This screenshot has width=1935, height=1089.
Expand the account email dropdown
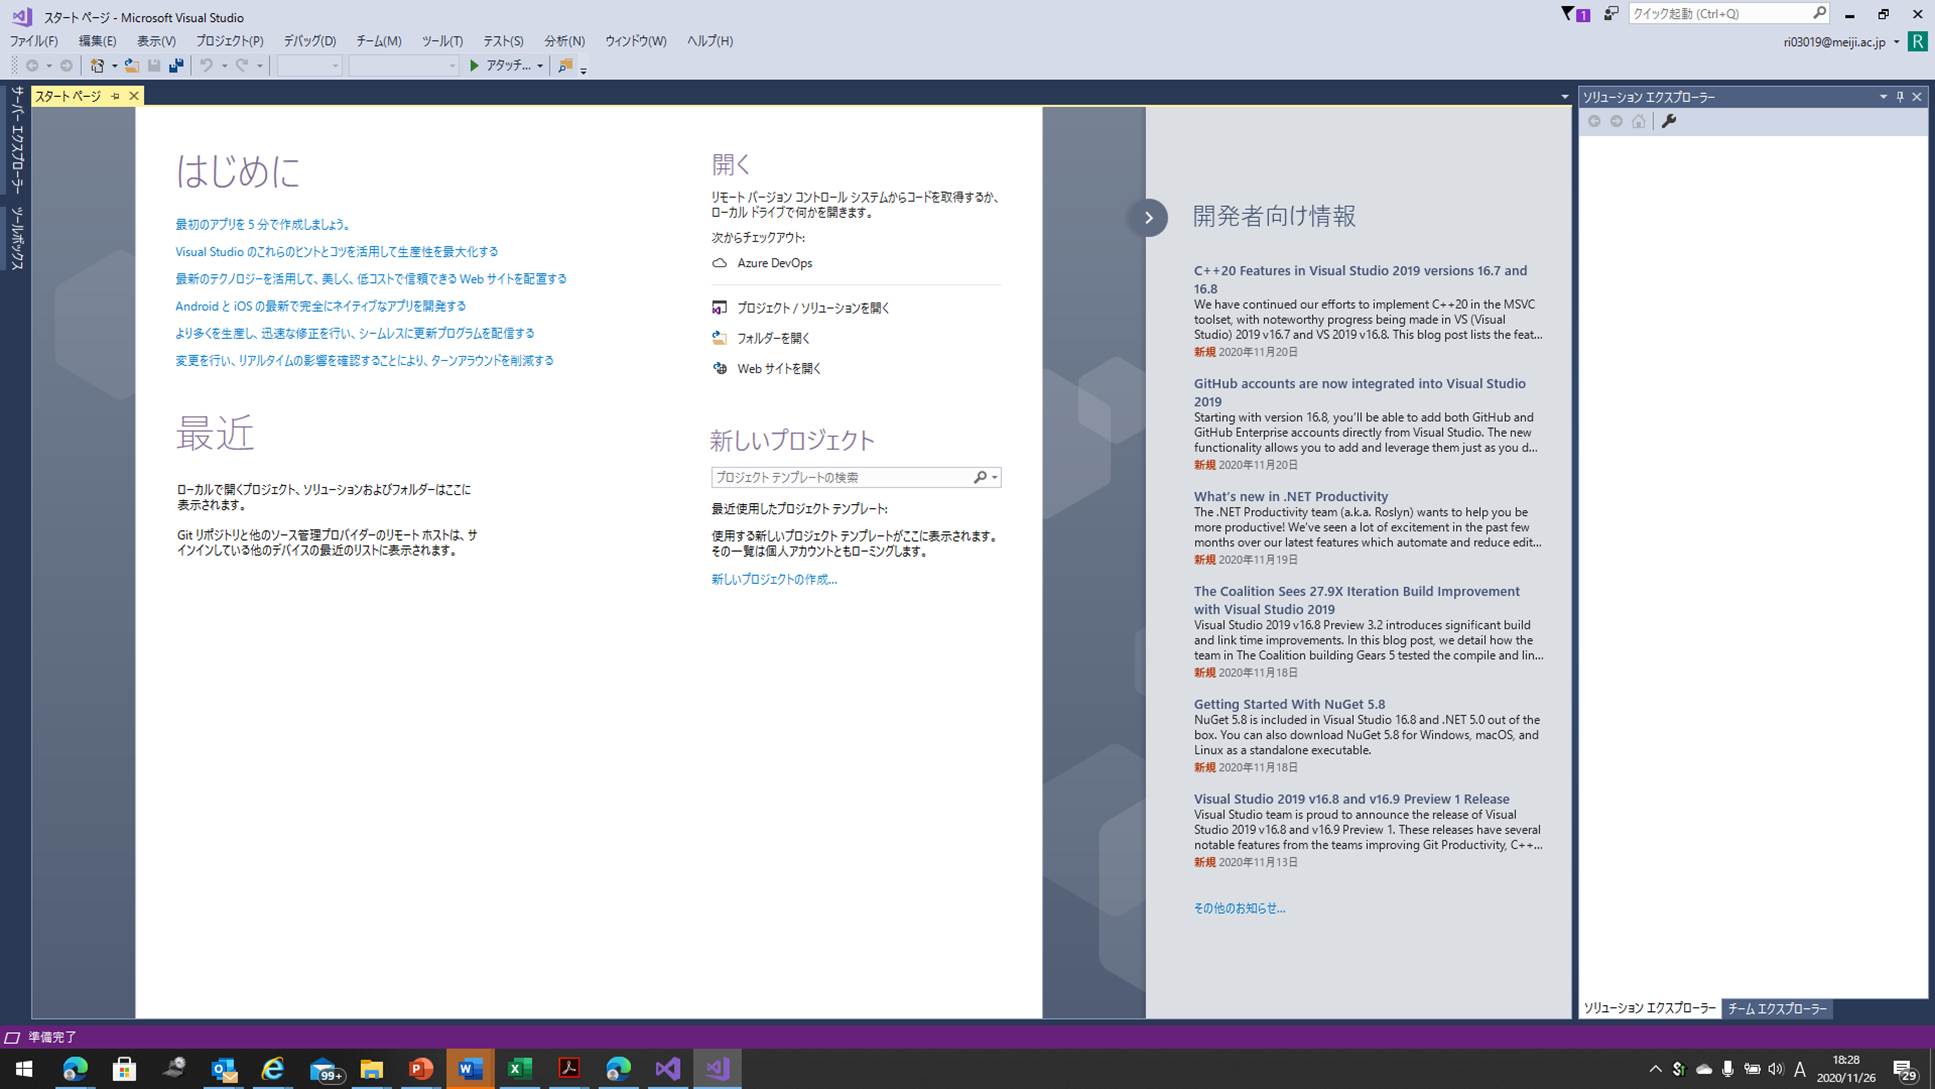coord(1896,42)
